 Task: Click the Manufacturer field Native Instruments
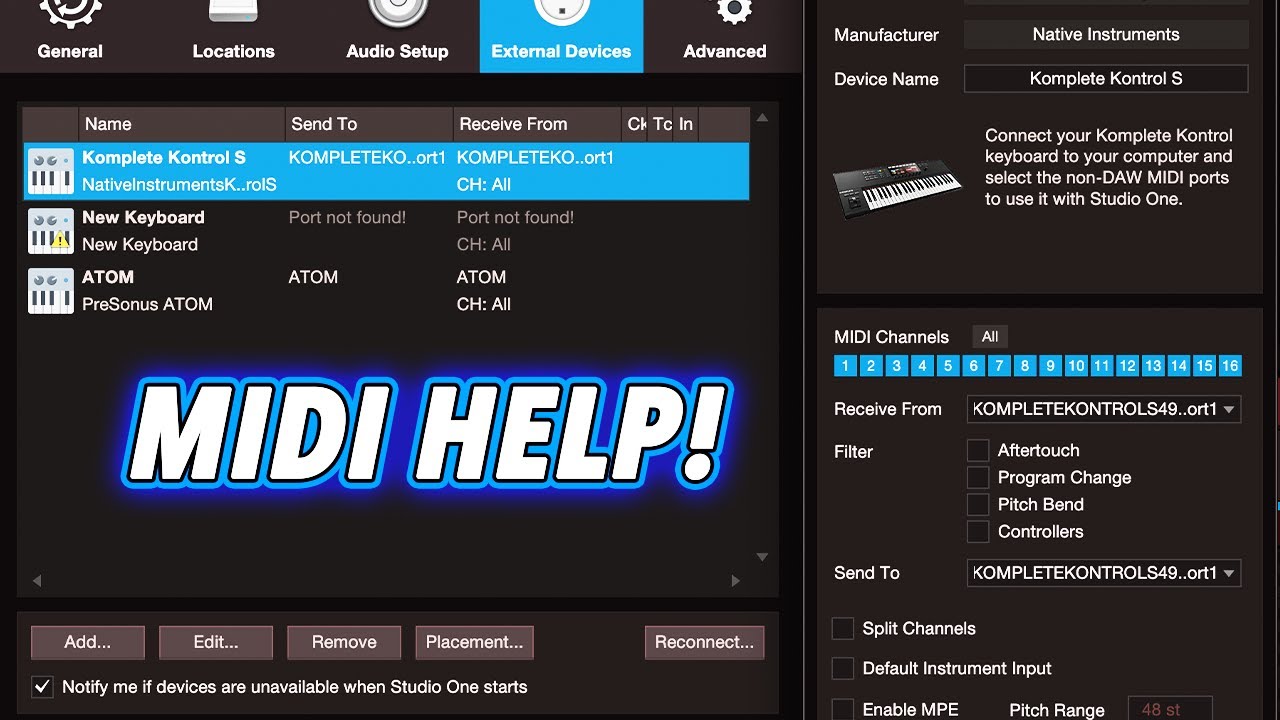[x=1106, y=34]
